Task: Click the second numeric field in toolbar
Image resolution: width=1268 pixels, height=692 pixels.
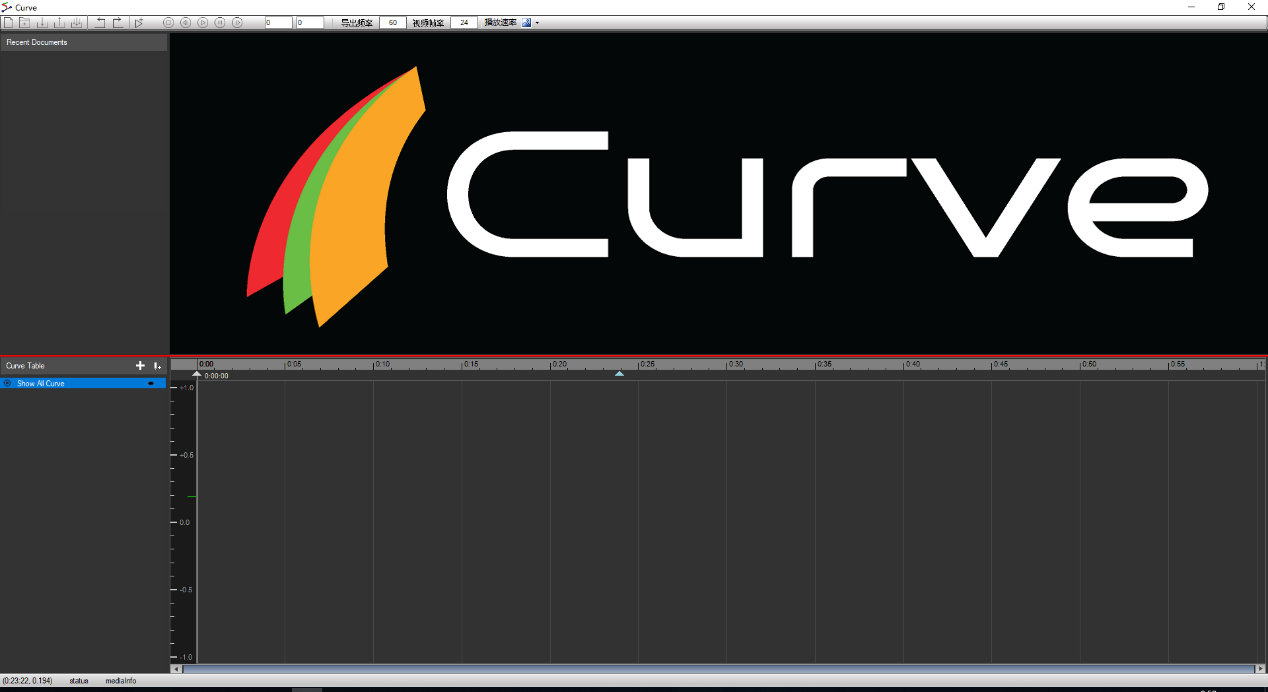Action: [x=310, y=22]
